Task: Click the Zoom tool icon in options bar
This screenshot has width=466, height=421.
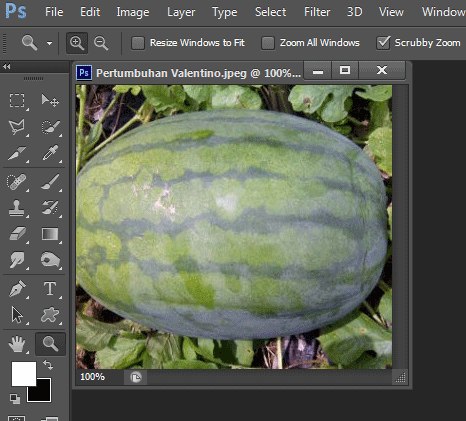Action: pos(29,43)
